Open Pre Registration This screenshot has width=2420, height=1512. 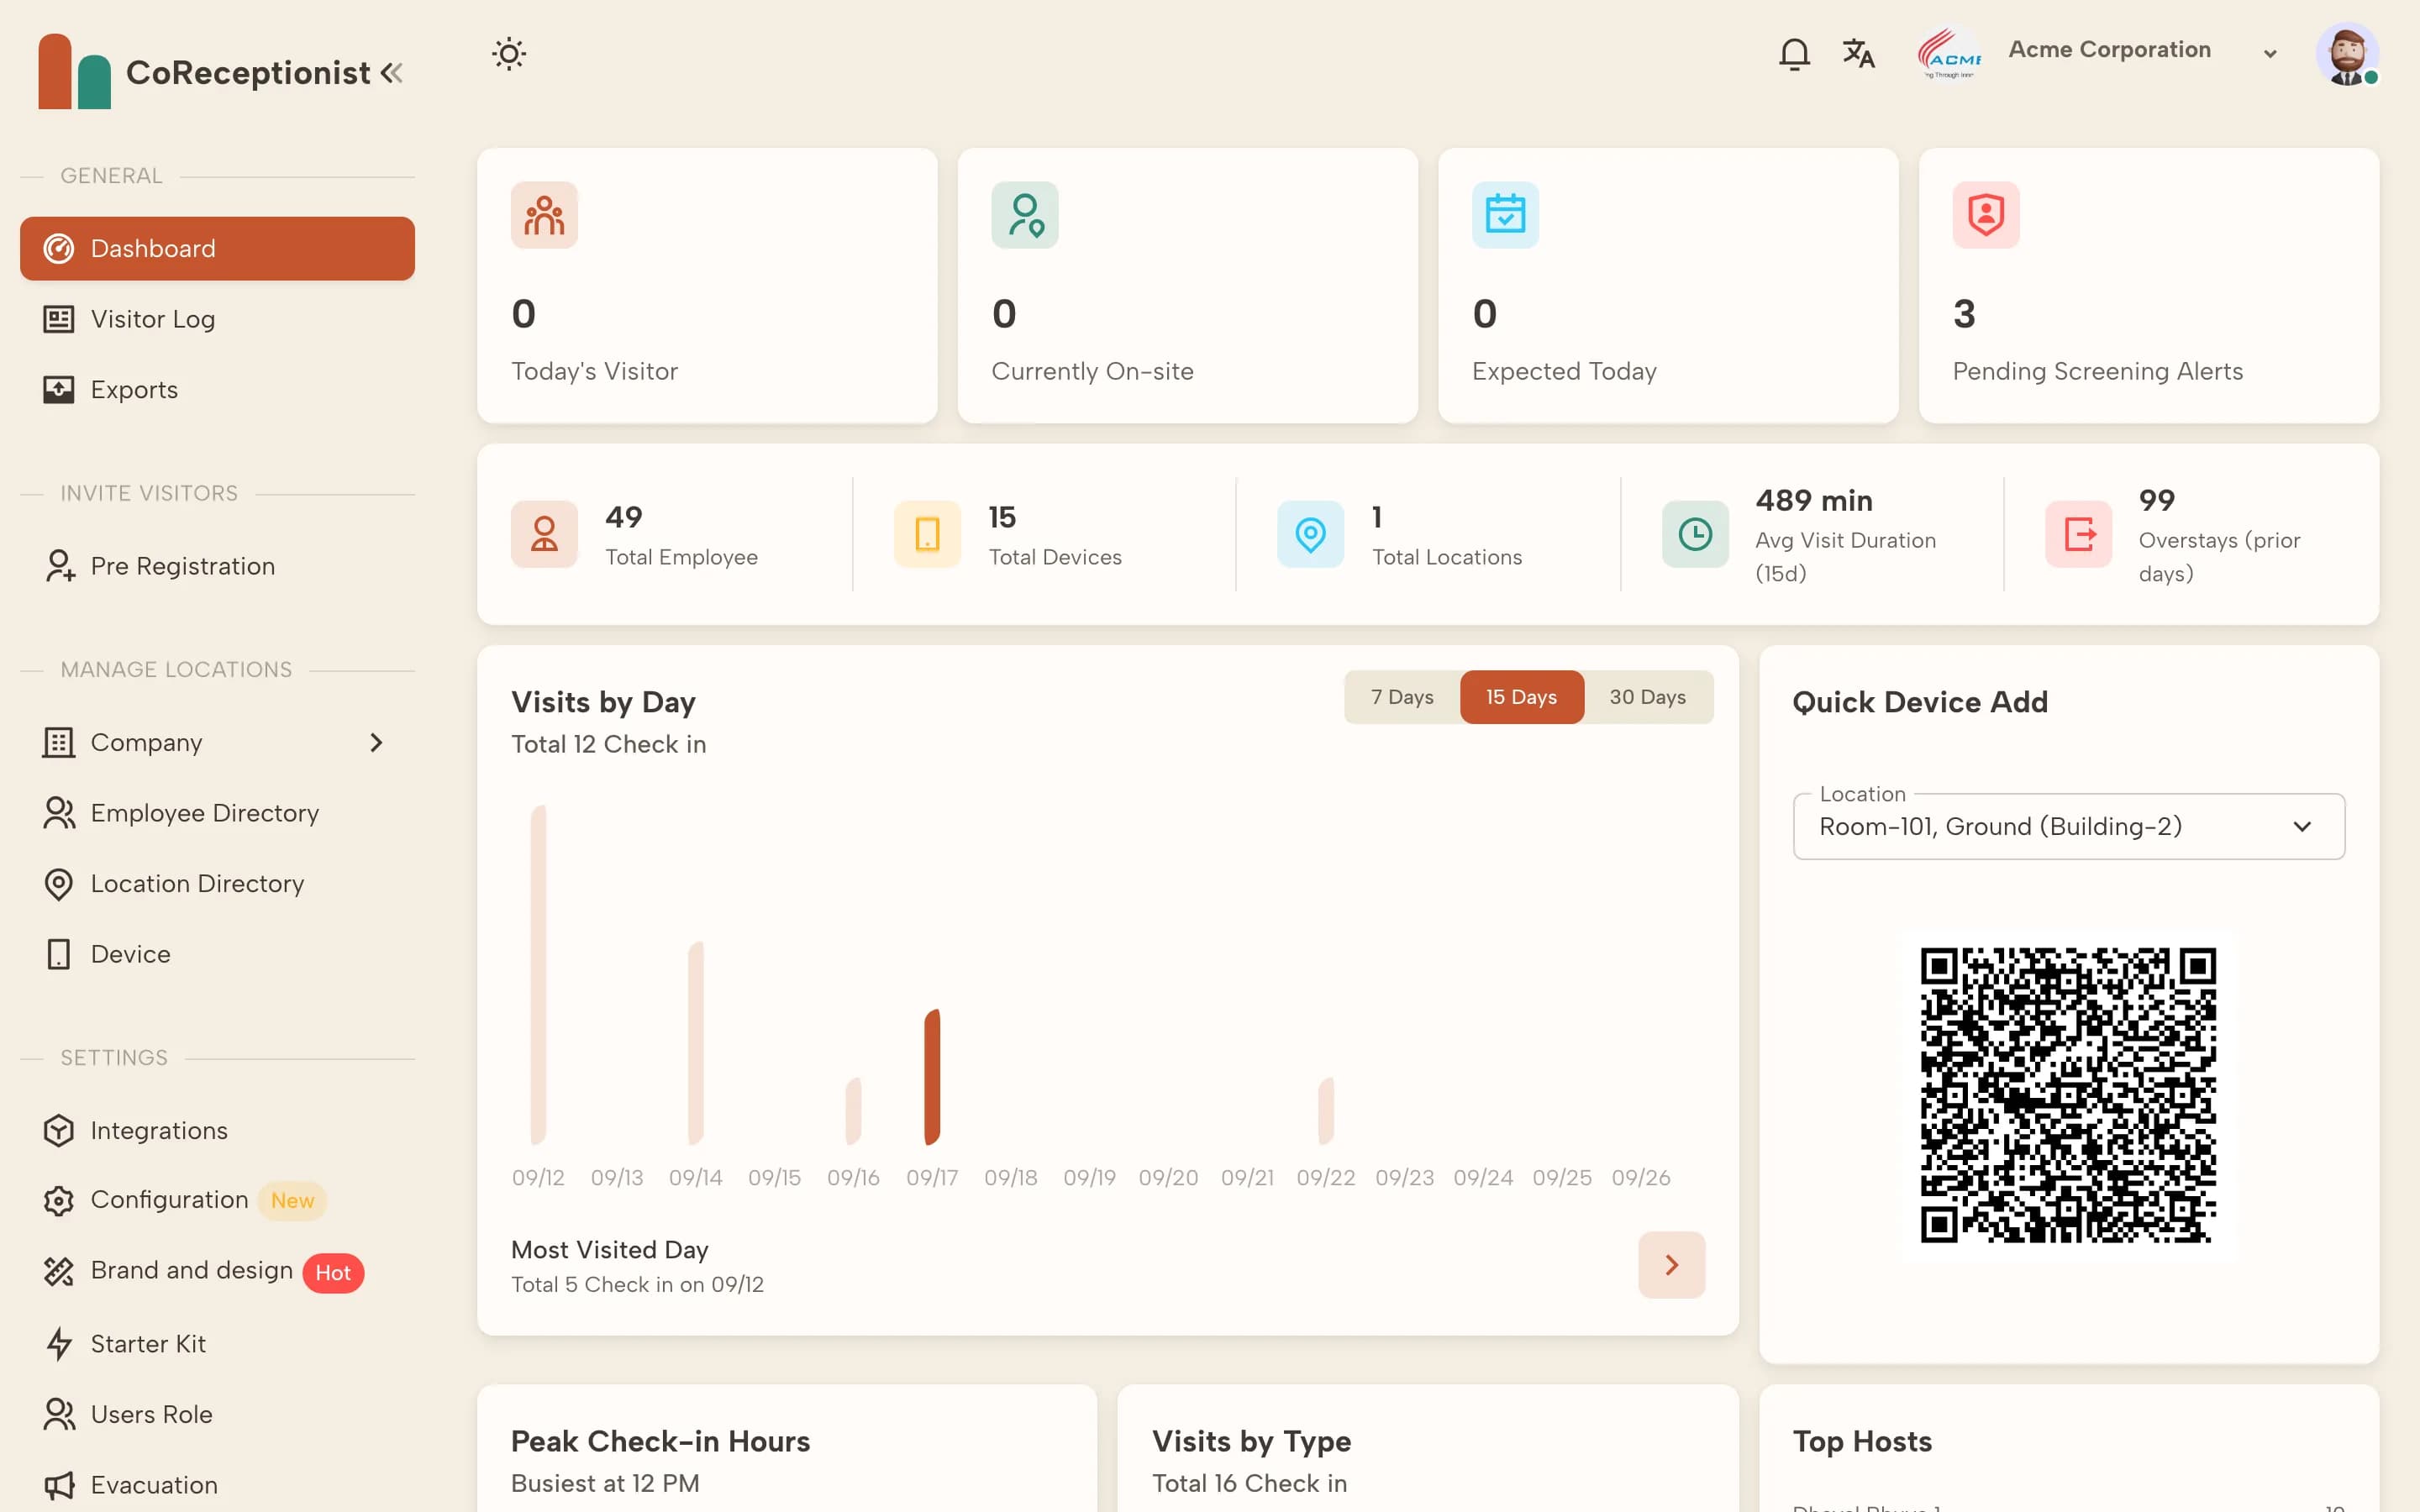[x=217, y=566]
